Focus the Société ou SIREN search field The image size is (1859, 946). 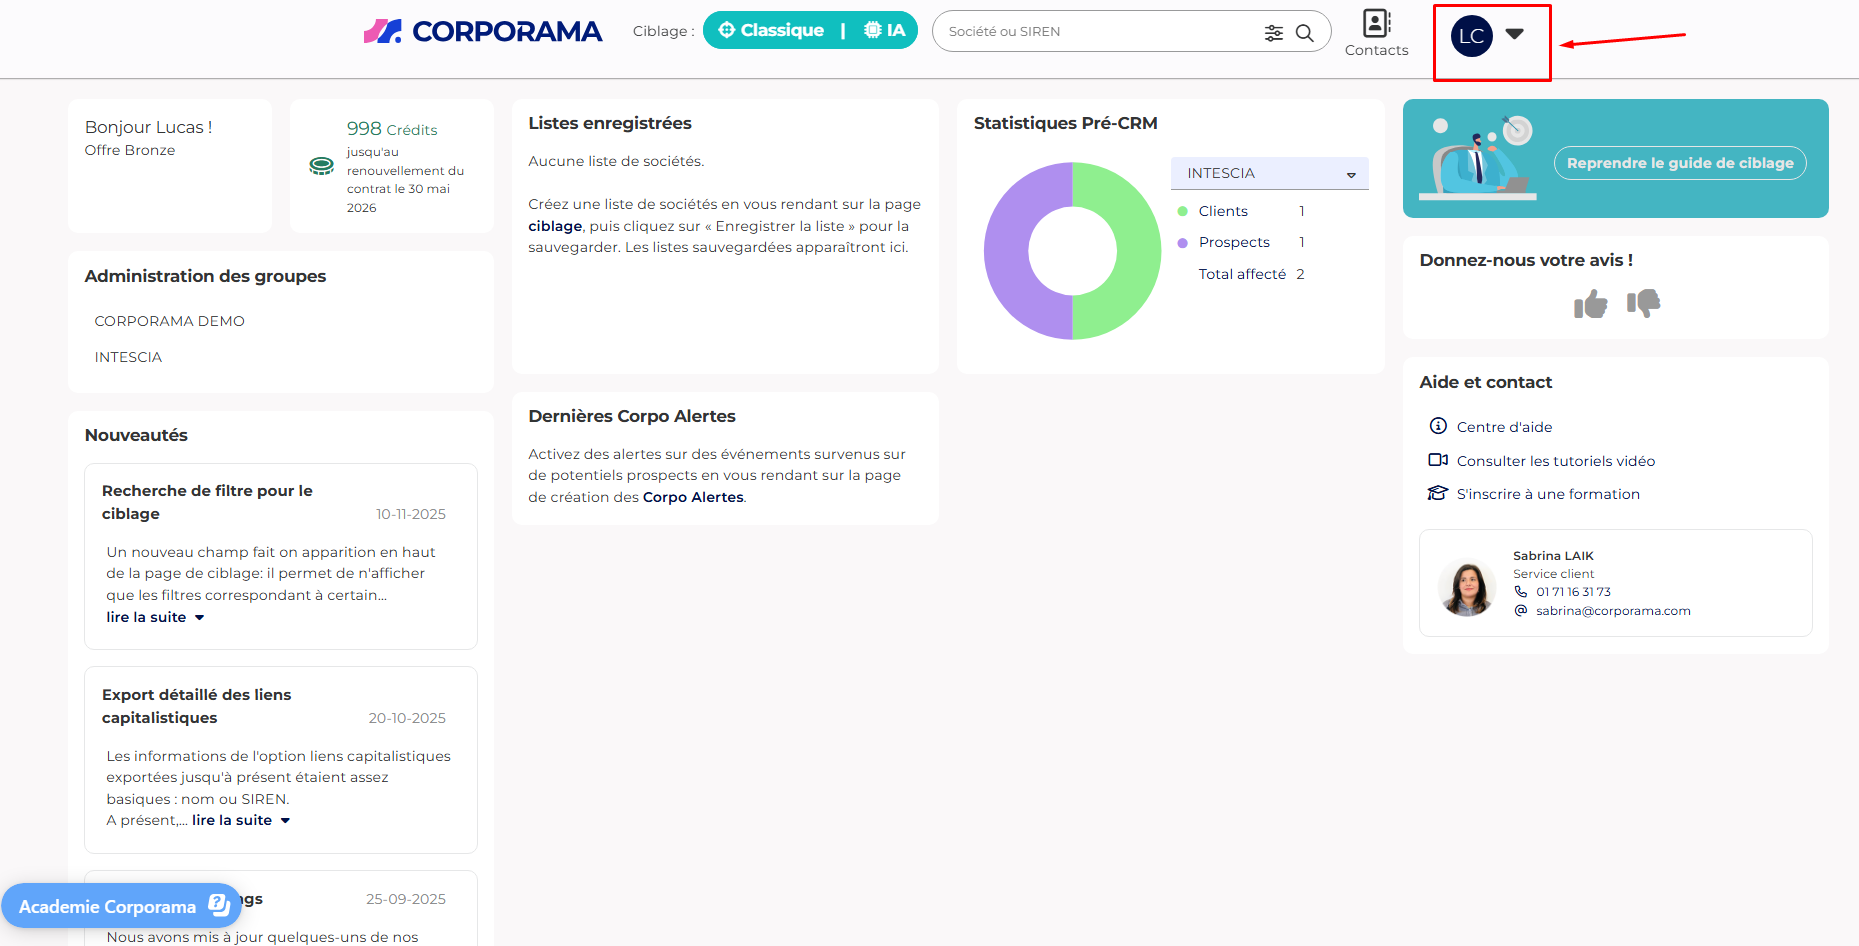[x=1100, y=32]
